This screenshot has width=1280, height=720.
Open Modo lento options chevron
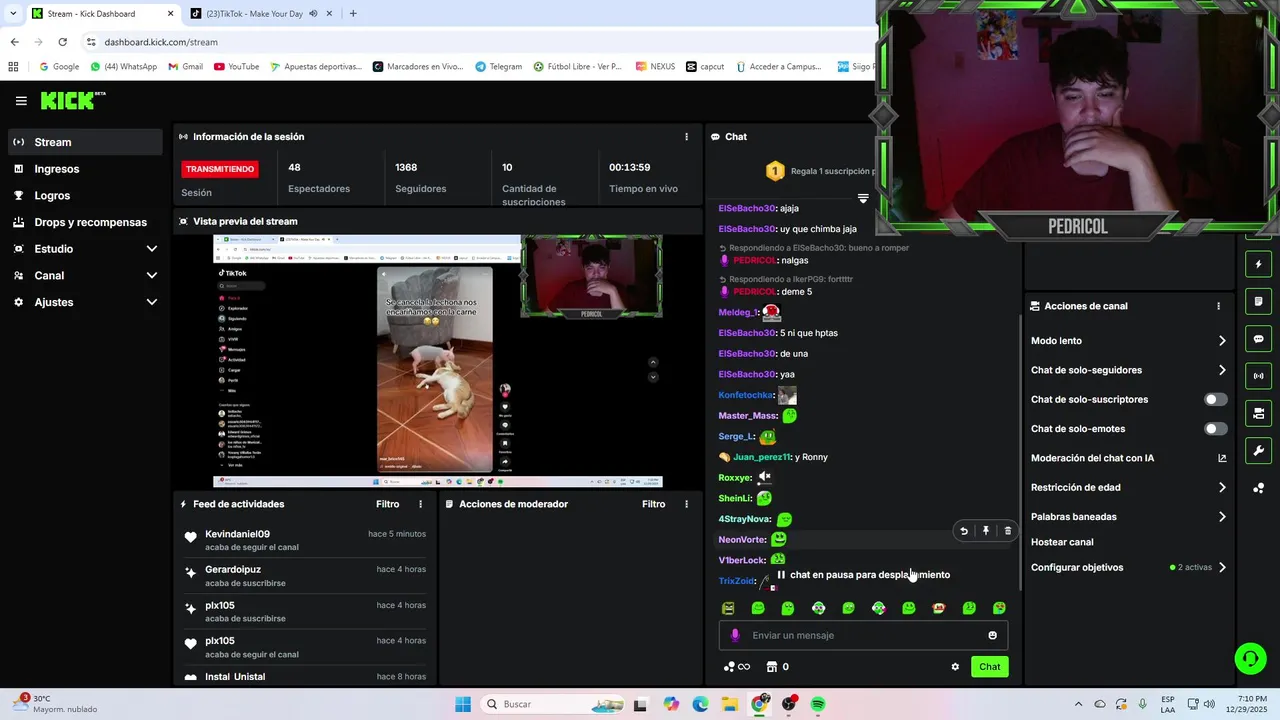point(1222,341)
